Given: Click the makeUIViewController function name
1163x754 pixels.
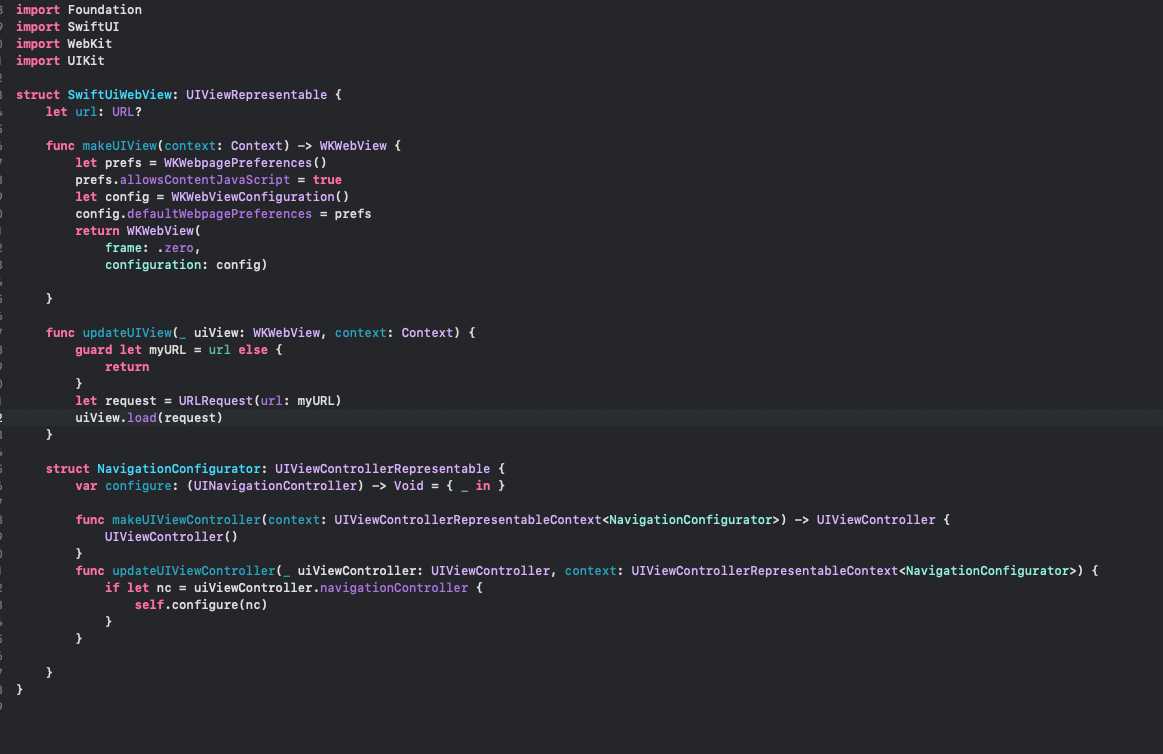Looking at the screenshot, I should point(171,520).
